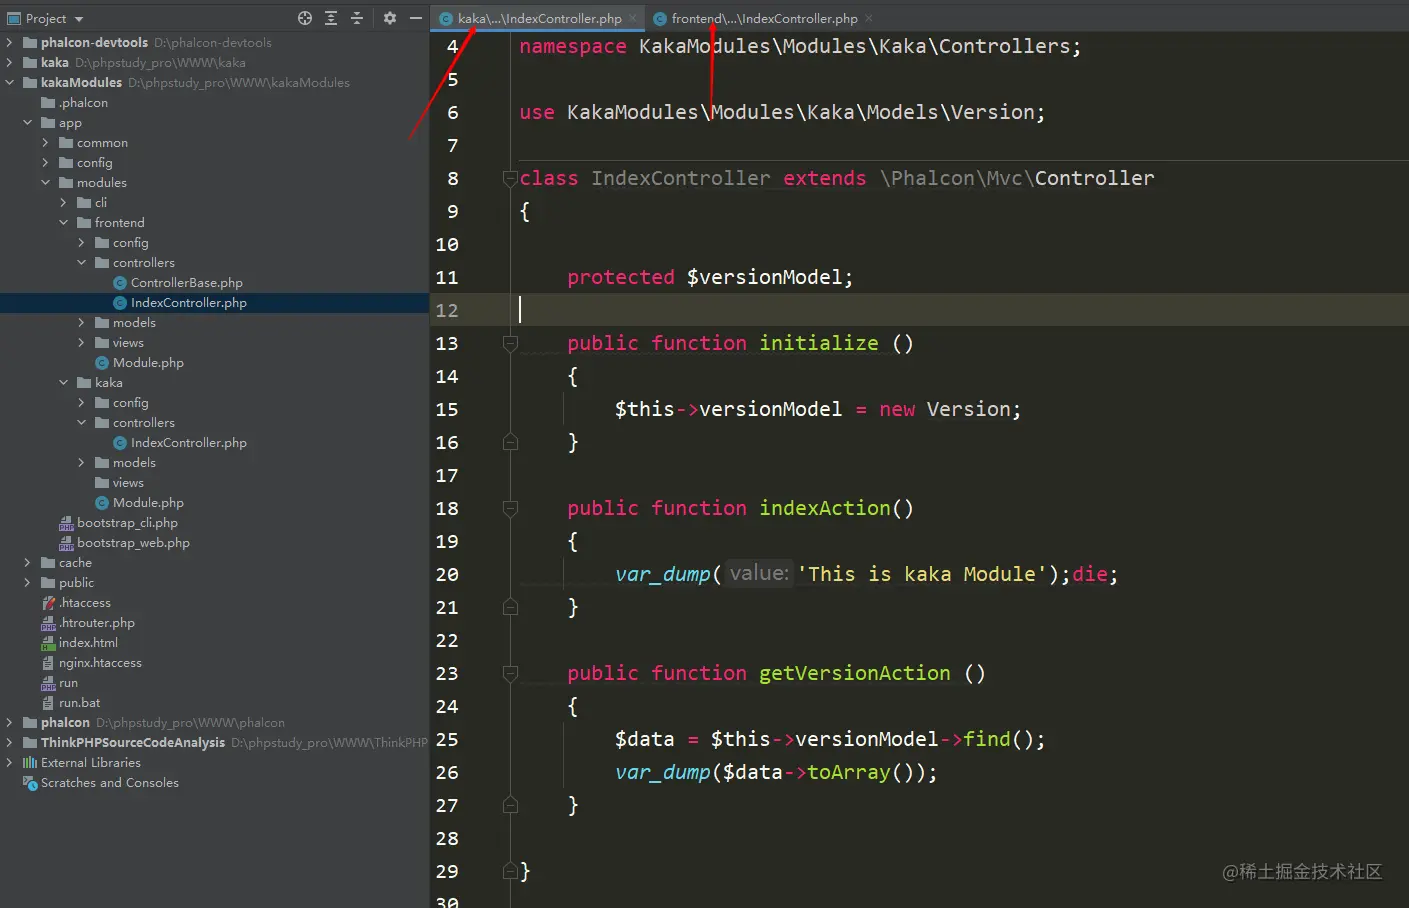
Task: Close the kaka IndexController.php tab
Action: point(633,18)
